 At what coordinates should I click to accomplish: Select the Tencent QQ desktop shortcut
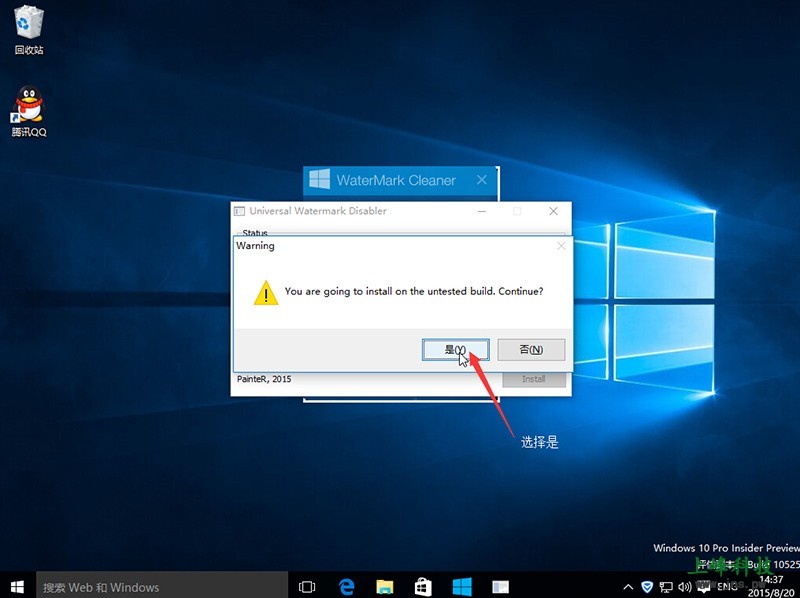pyautogui.click(x=29, y=111)
